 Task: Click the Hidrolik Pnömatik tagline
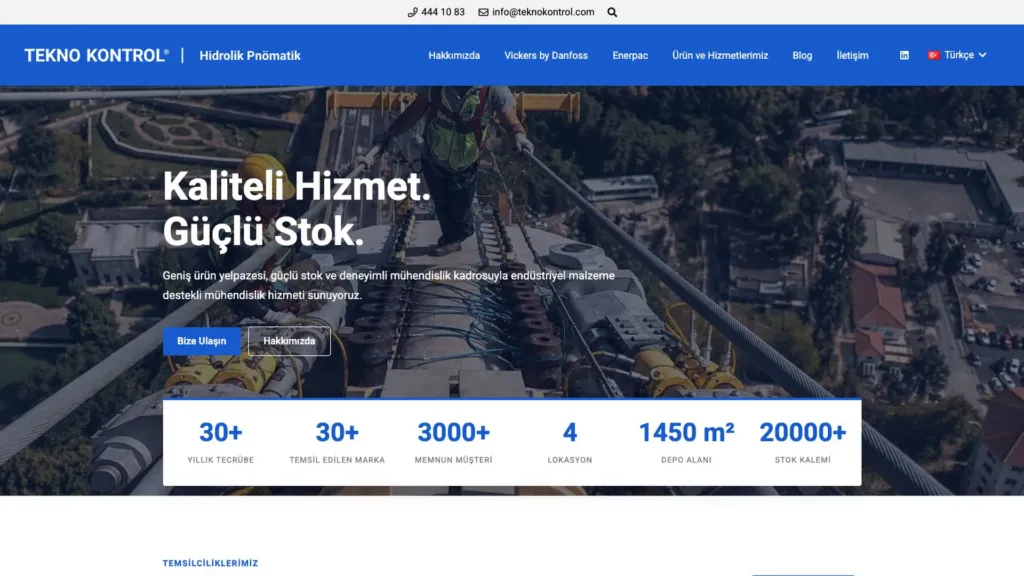pyautogui.click(x=249, y=56)
